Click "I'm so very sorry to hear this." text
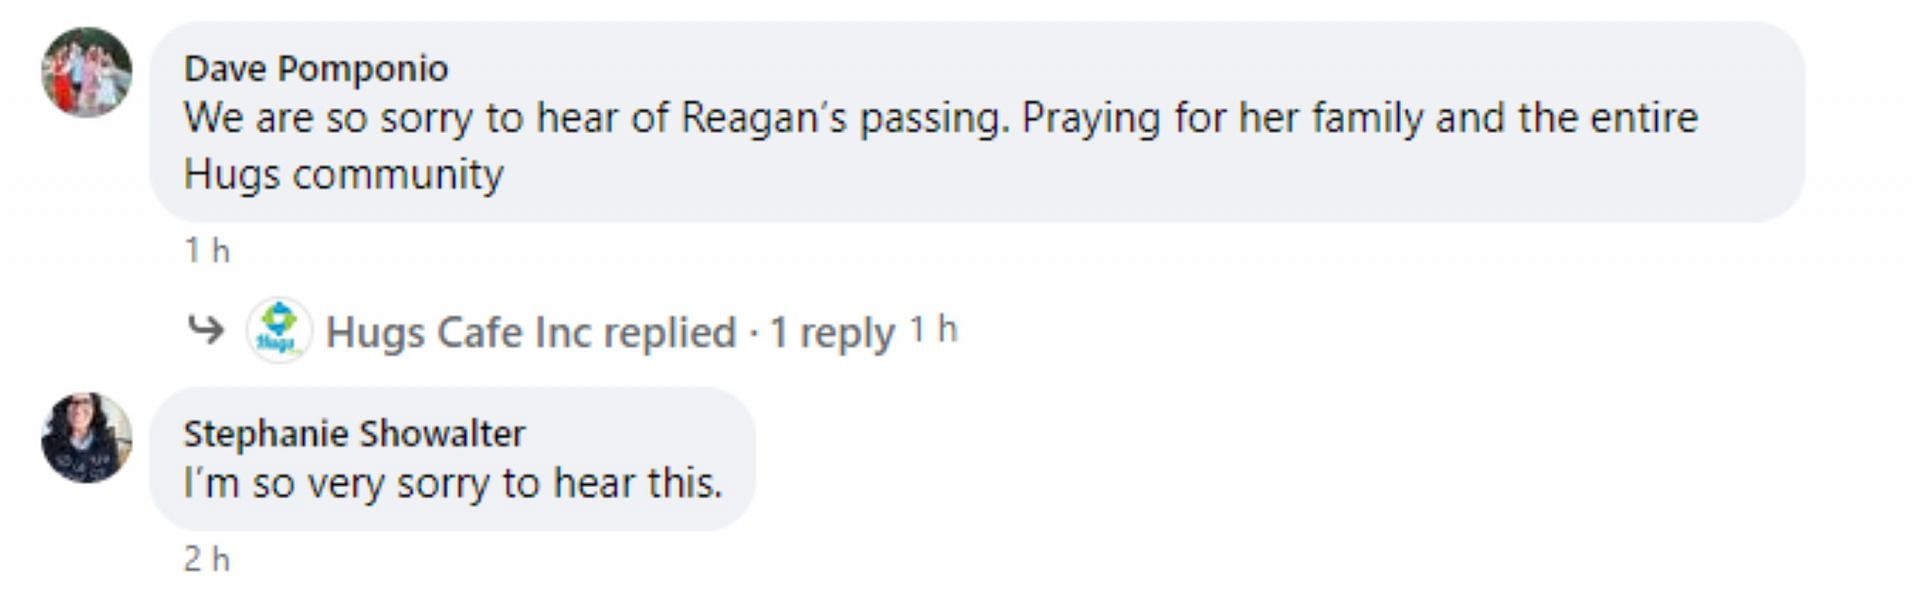The image size is (1920, 606). coord(452,483)
